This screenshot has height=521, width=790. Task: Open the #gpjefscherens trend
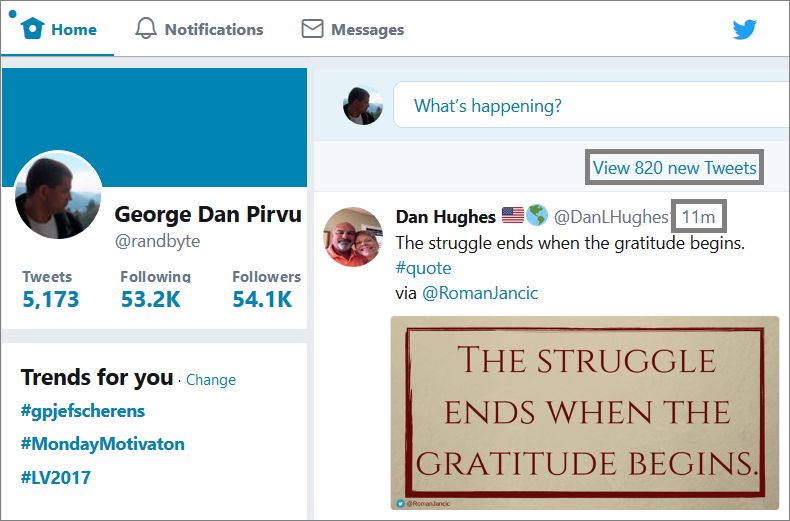pos(83,411)
